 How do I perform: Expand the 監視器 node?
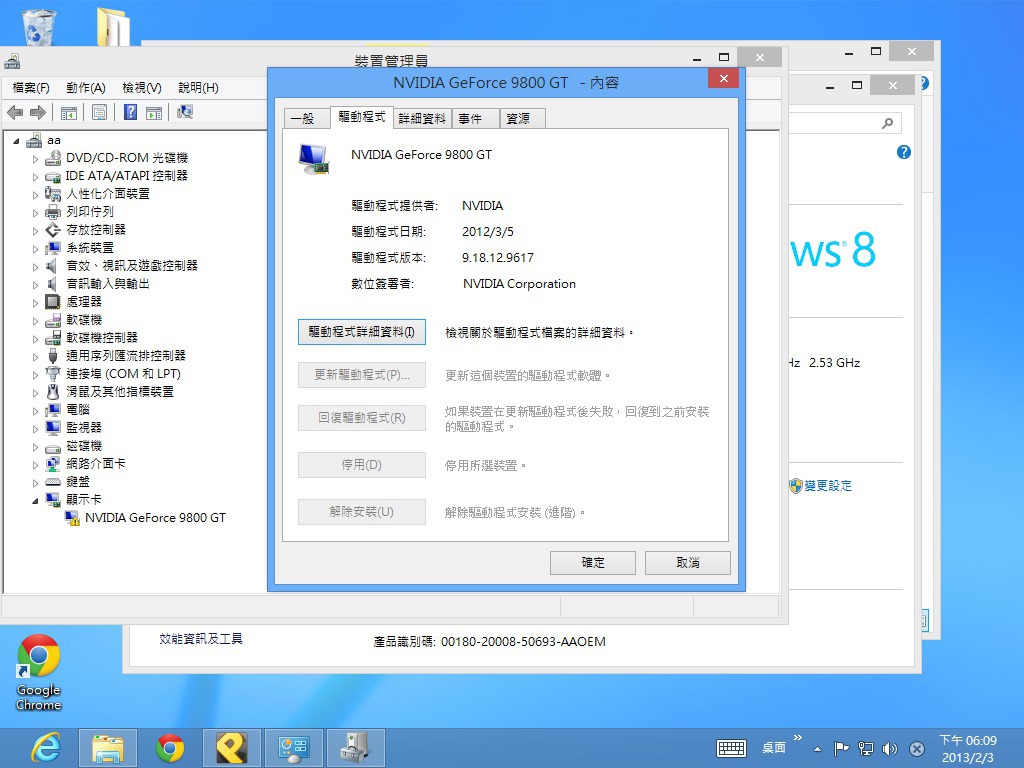tap(35, 428)
